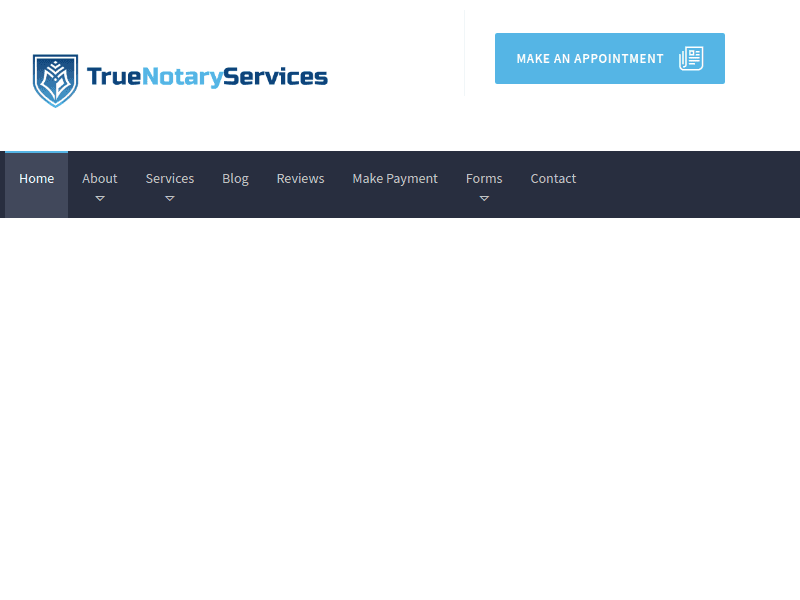Go to the Contact page

pos(553,179)
